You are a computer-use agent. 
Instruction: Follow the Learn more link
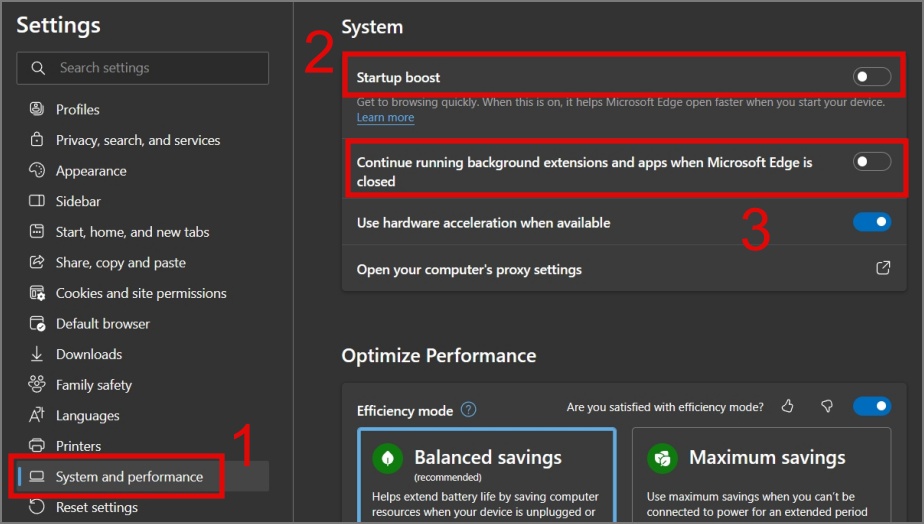click(385, 117)
